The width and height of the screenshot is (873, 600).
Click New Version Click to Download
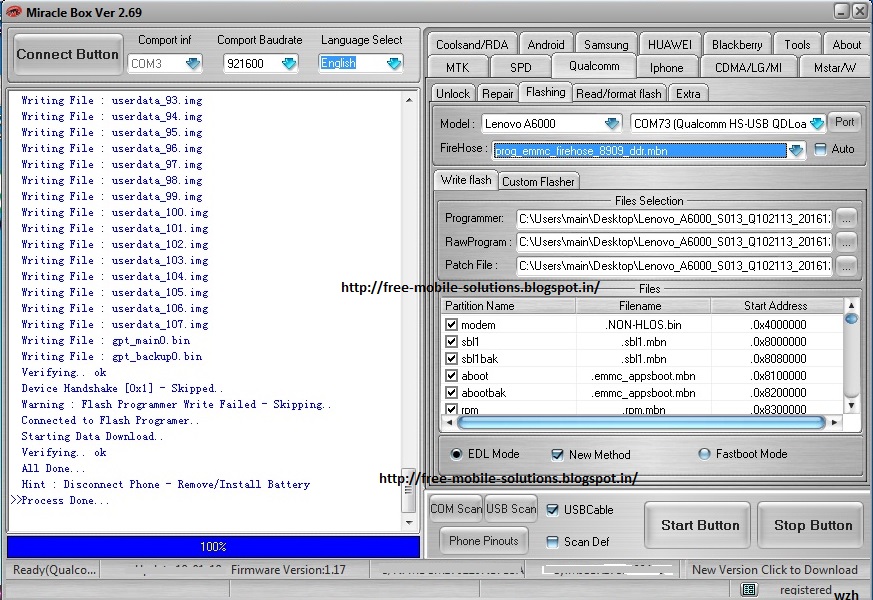(775, 569)
